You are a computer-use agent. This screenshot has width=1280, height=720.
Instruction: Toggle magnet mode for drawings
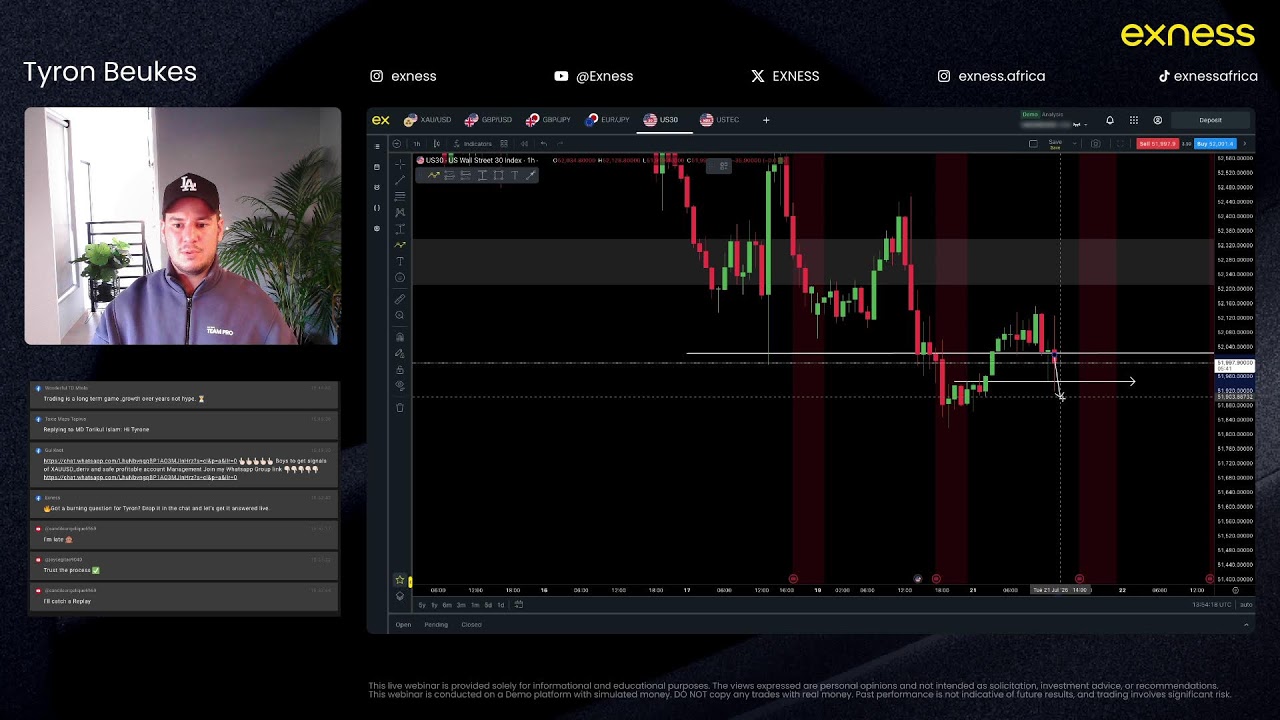(400, 336)
